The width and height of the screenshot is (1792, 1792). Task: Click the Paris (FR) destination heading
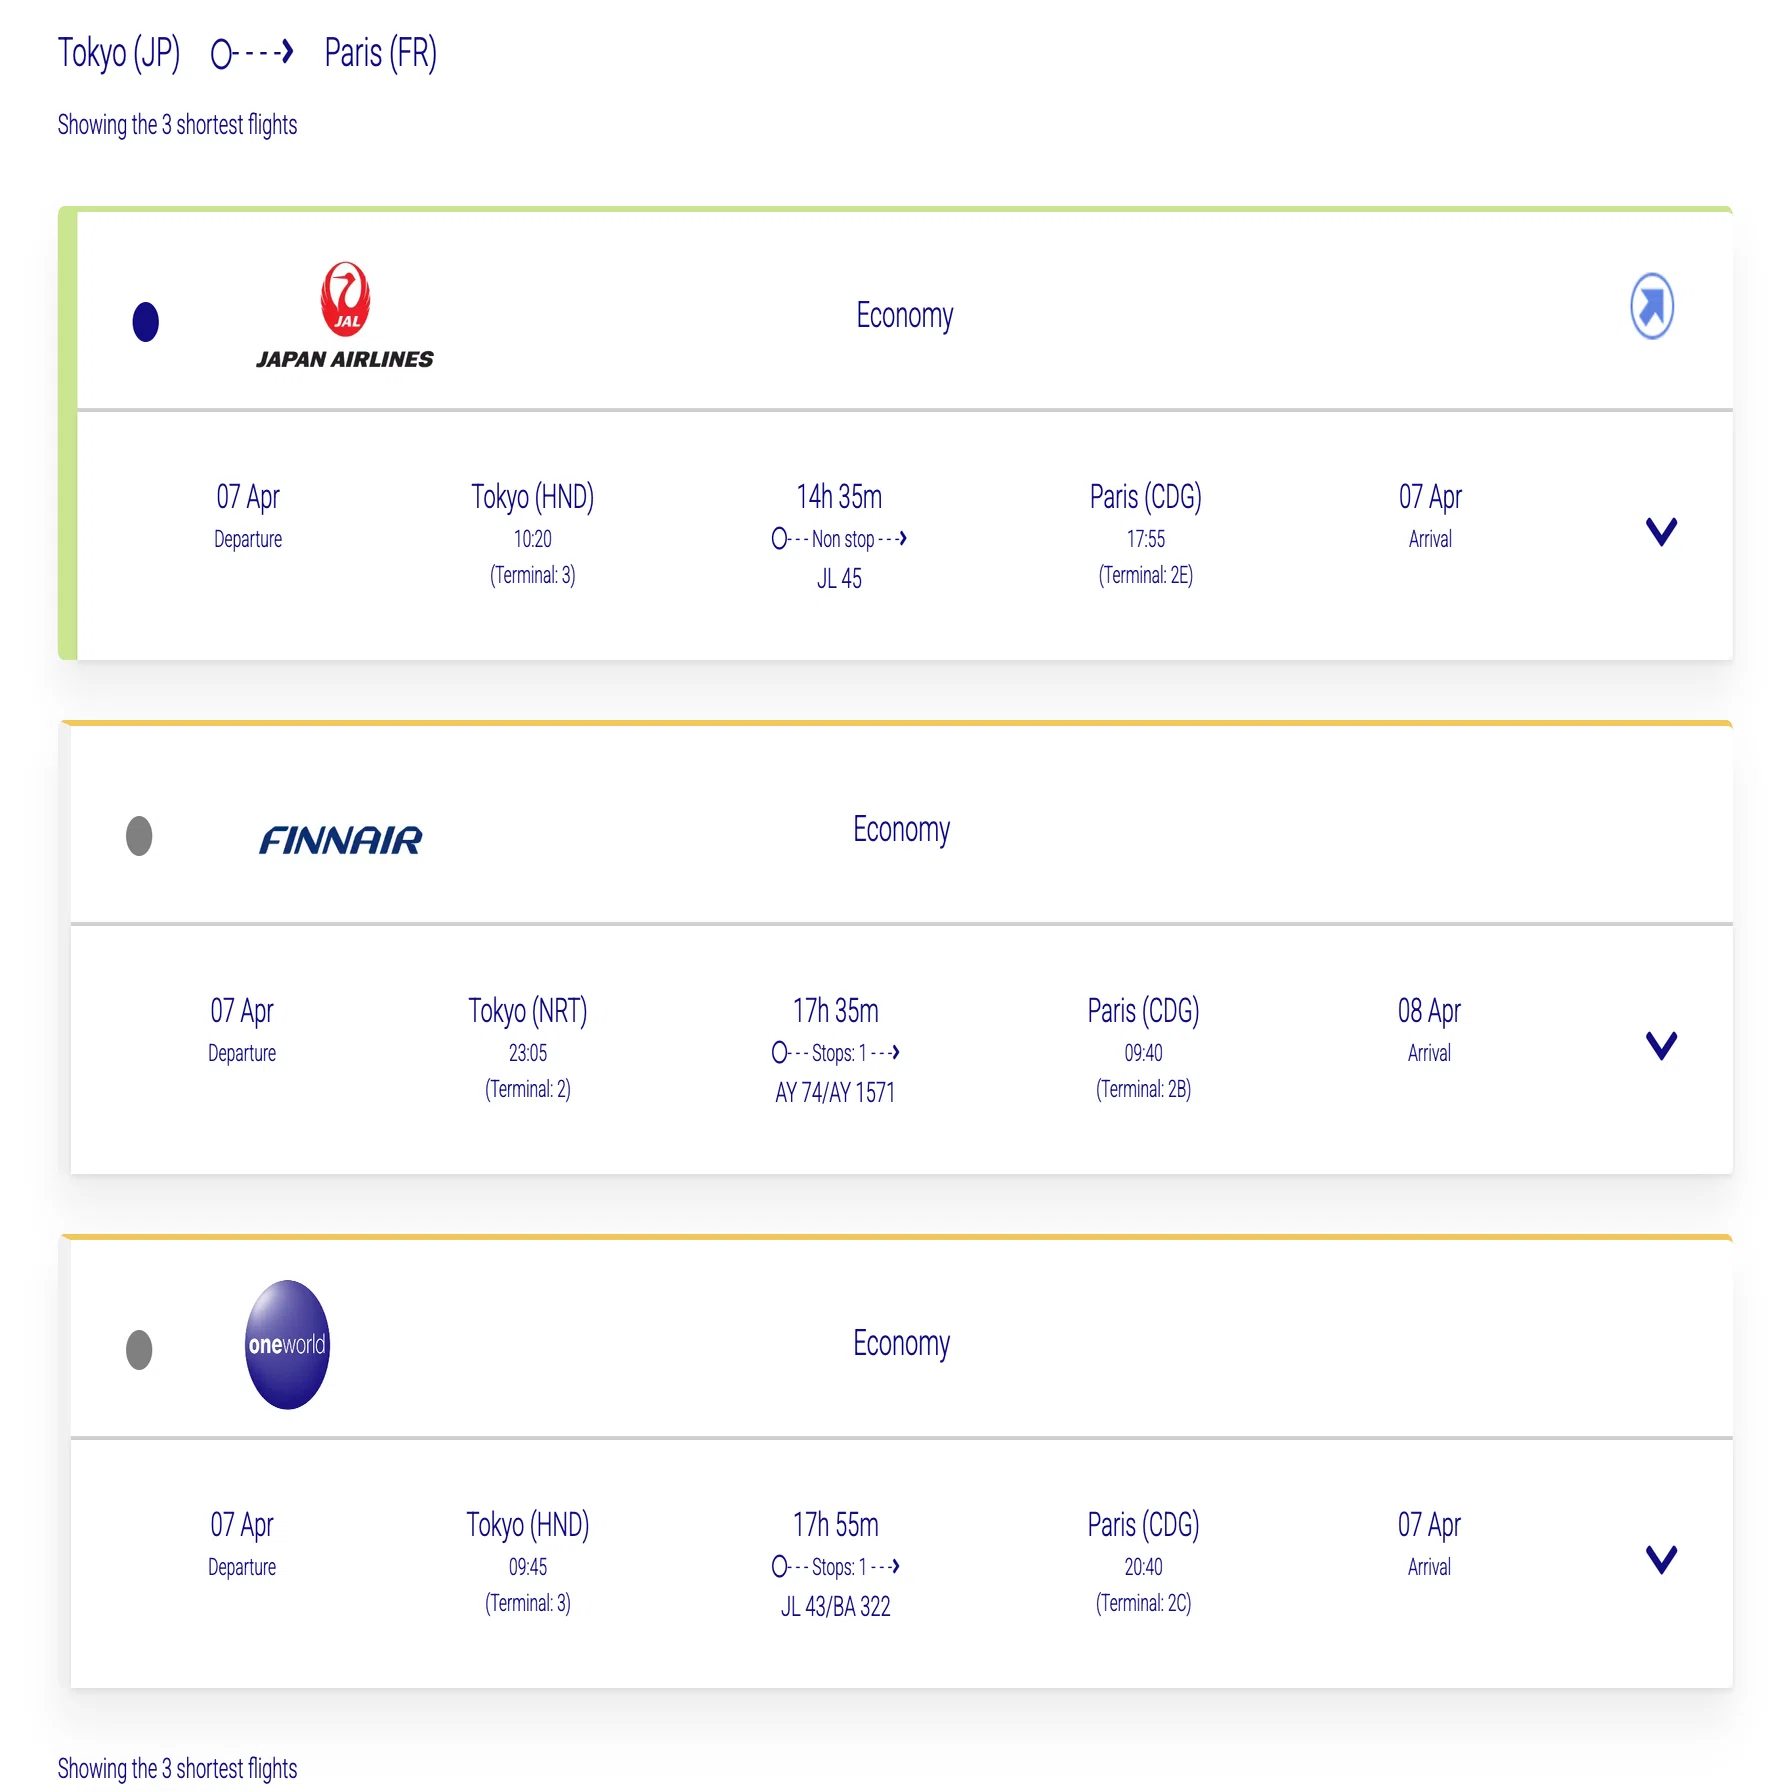381,53
